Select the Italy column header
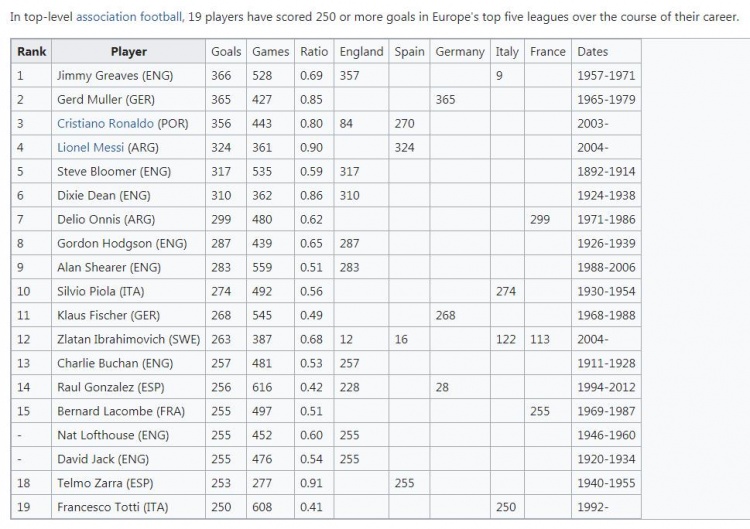 click(507, 51)
